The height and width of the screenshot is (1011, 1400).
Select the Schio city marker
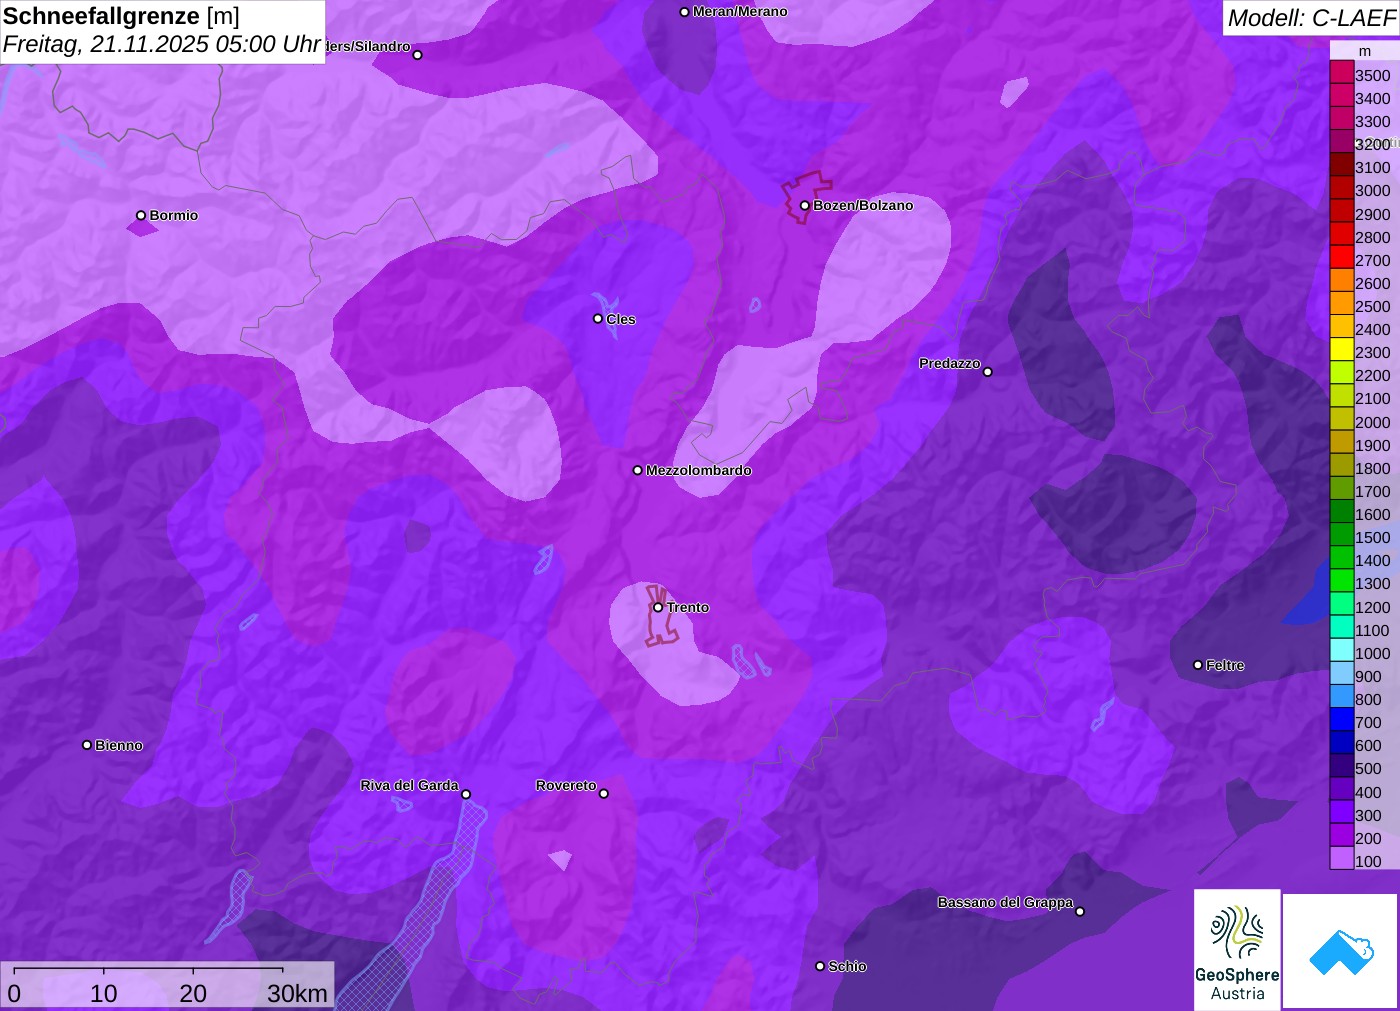point(820,966)
